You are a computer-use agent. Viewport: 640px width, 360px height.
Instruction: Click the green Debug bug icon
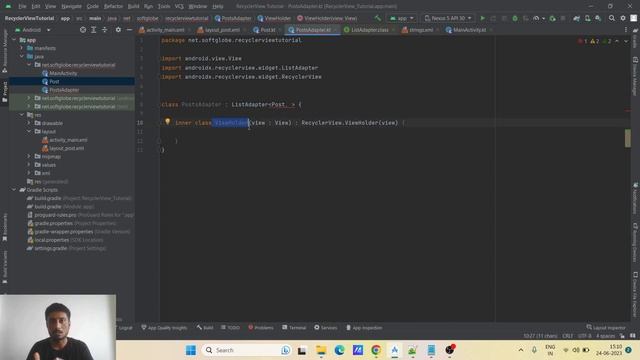coord(515,18)
